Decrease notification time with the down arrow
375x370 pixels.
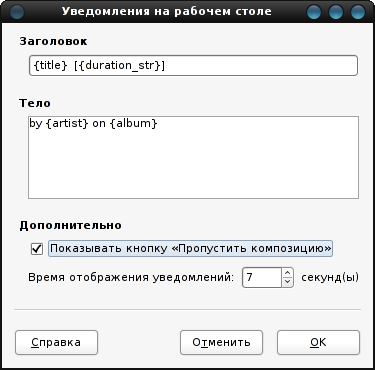click(288, 282)
